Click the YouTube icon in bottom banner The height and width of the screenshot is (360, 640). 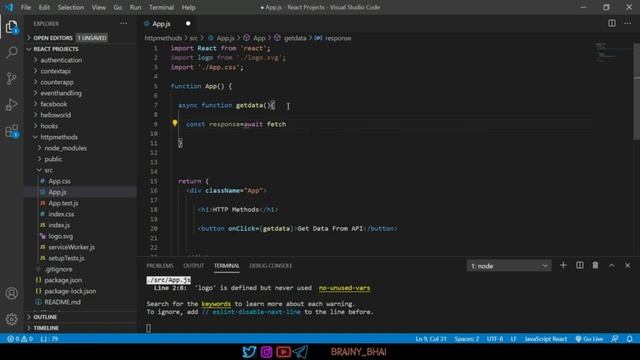coord(283,352)
